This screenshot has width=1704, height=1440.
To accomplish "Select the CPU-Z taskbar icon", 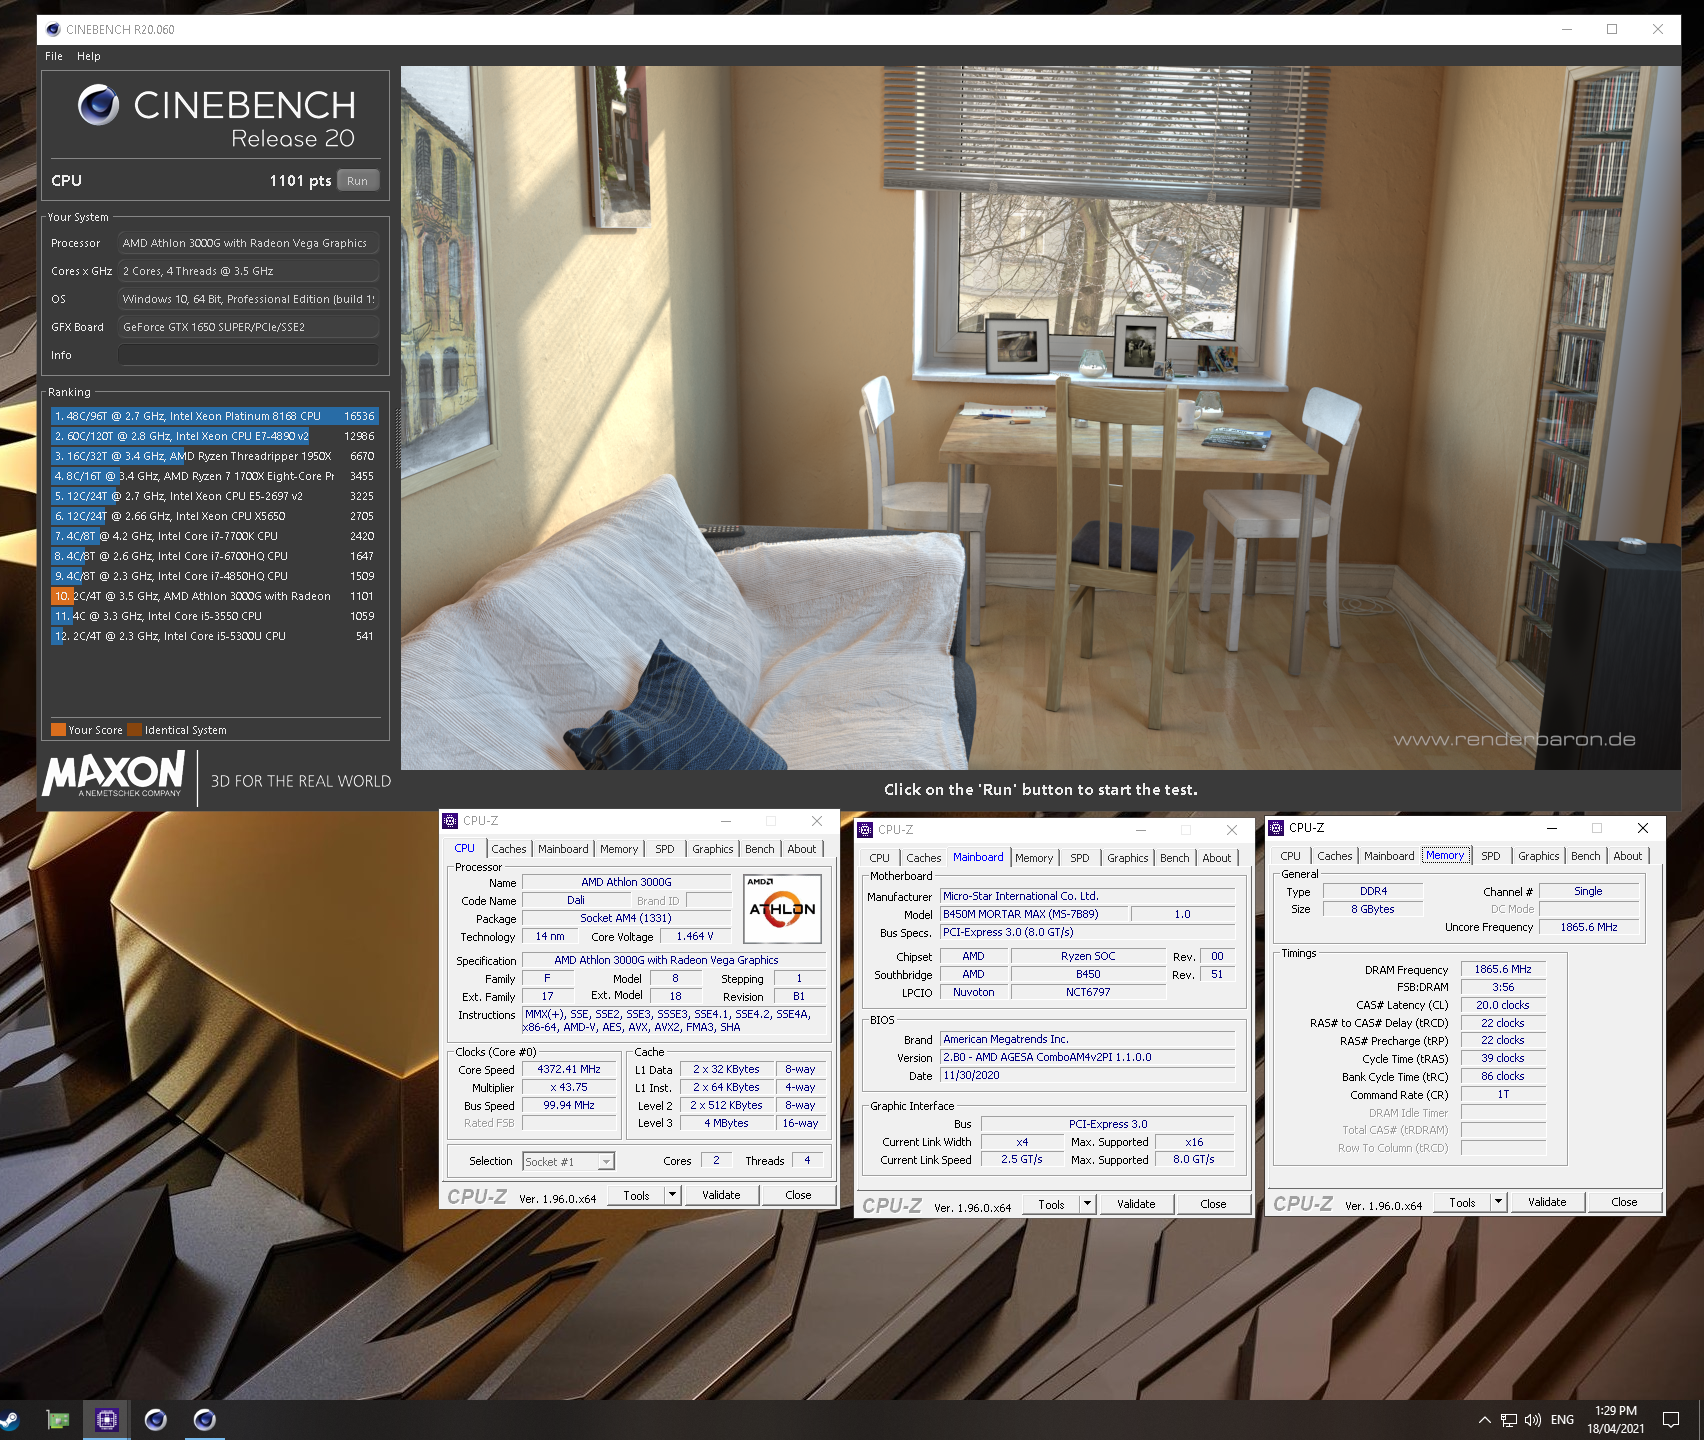I will point(107,1419).
